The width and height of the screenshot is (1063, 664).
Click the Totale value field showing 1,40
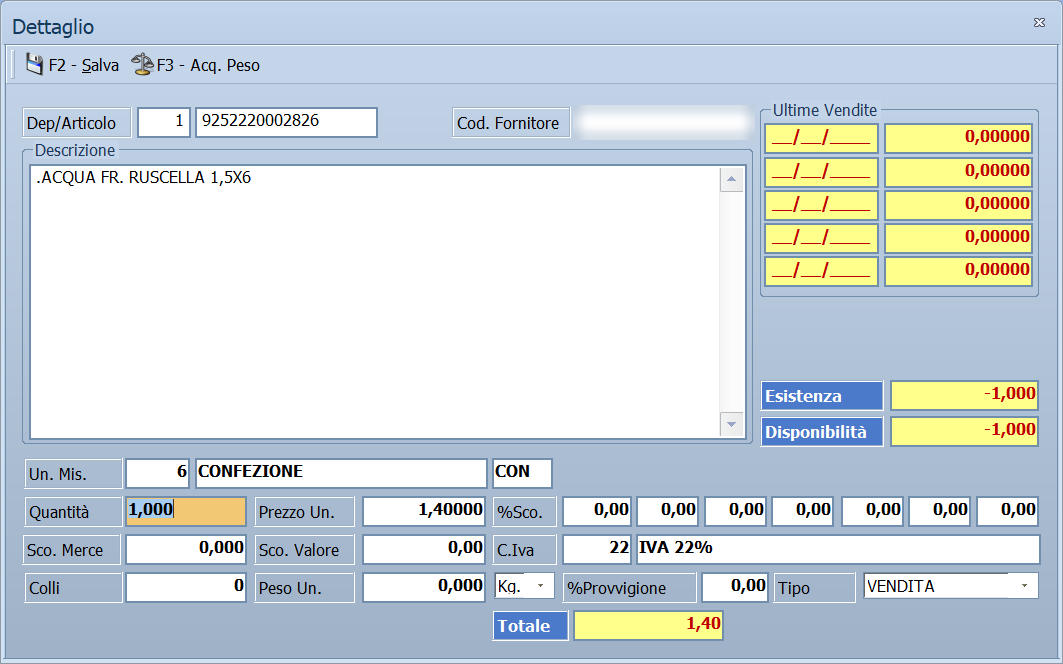648,625
